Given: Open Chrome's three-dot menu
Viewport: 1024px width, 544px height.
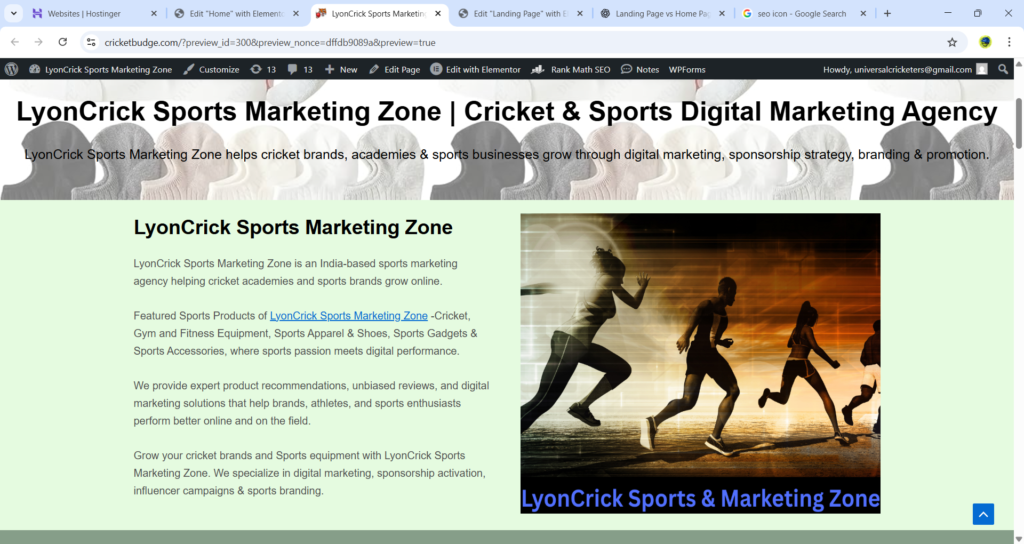Looking at the screenshot, I should [x=1009, y=42].
